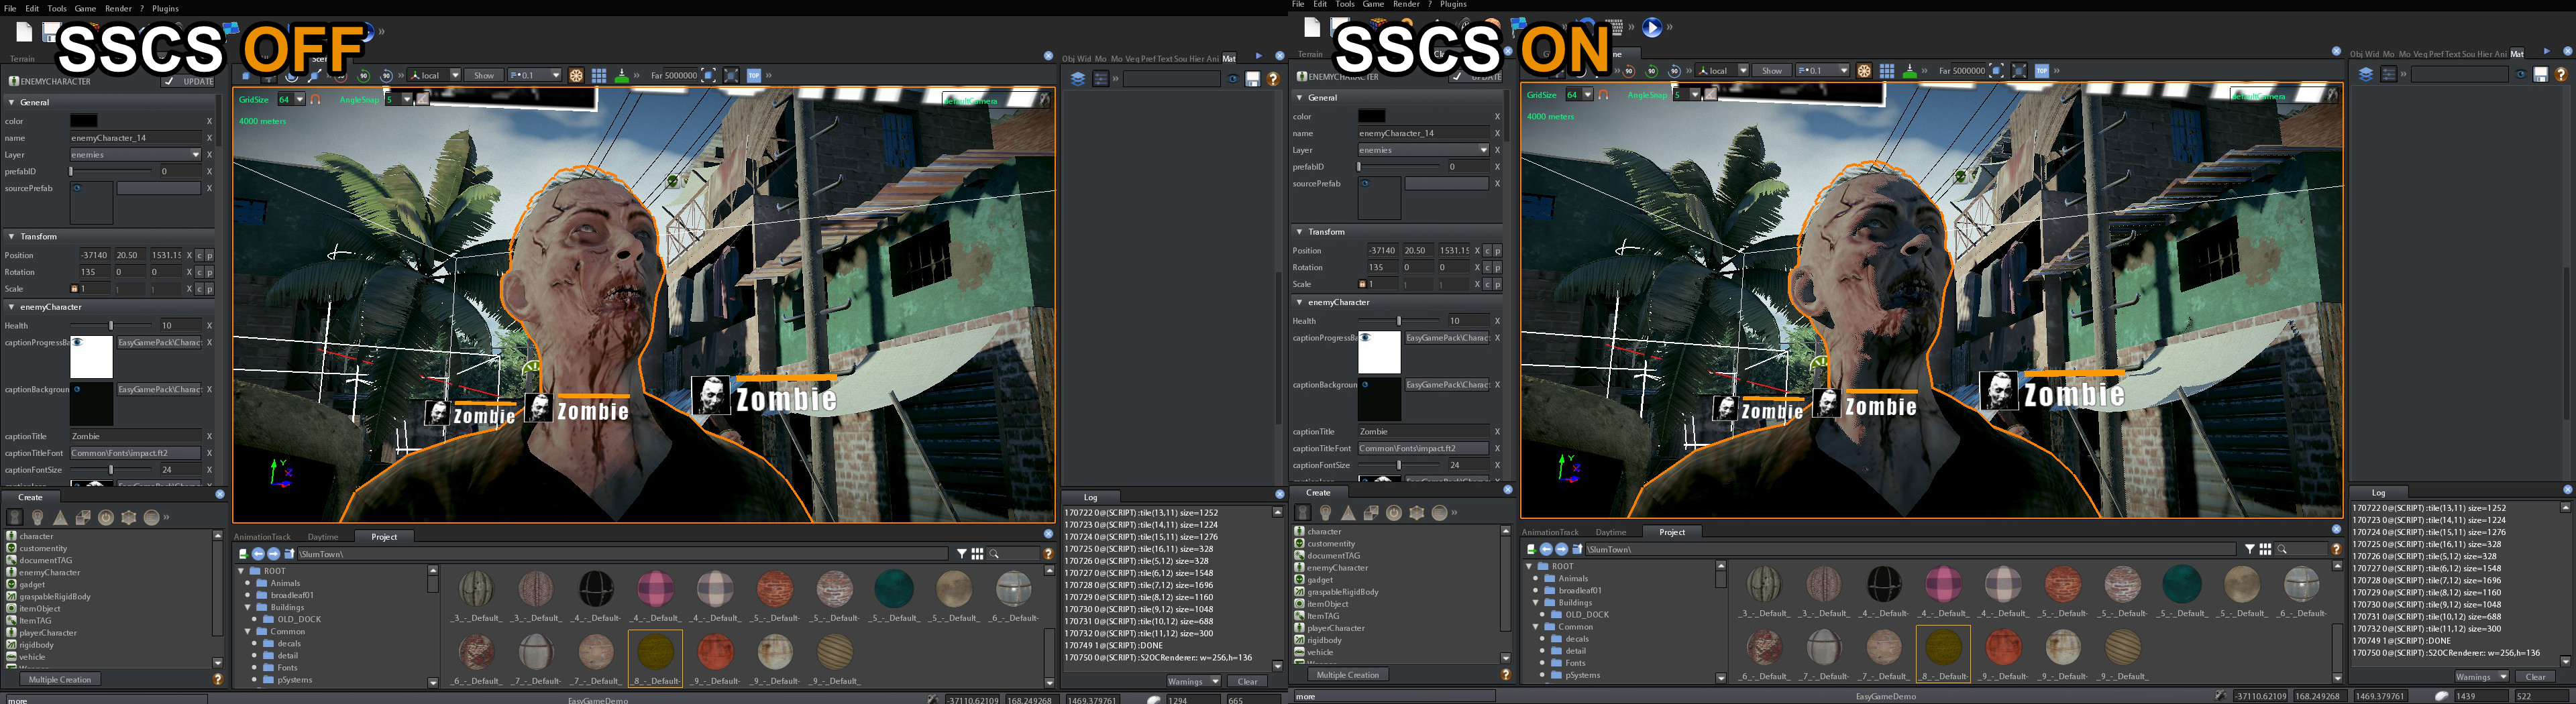Click the cubes icon in SSCS OFF Create panel
The image size is (2576, 704).
tap(83, 517)
